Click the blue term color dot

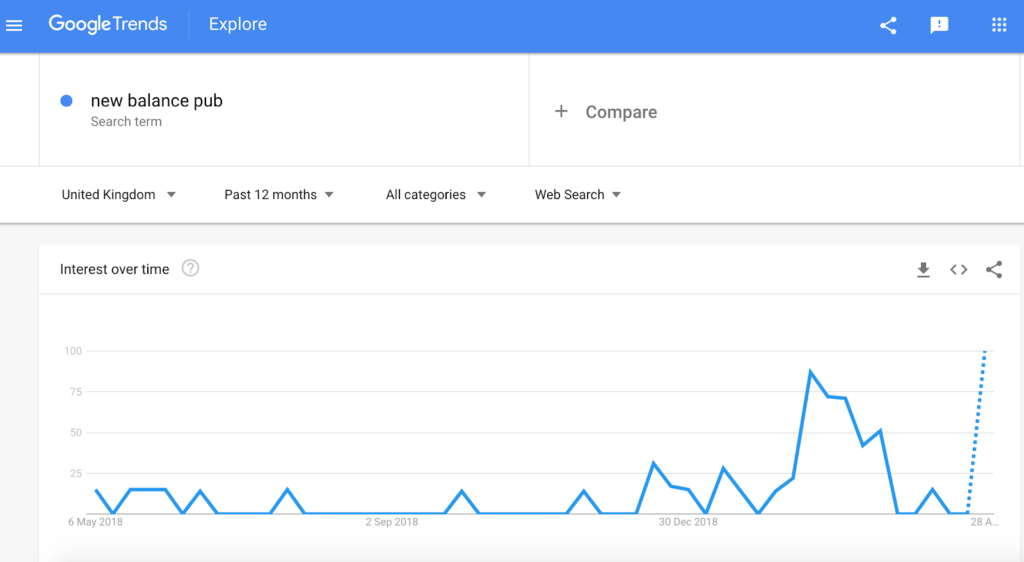pyautogui.click(x=66, y=101)
